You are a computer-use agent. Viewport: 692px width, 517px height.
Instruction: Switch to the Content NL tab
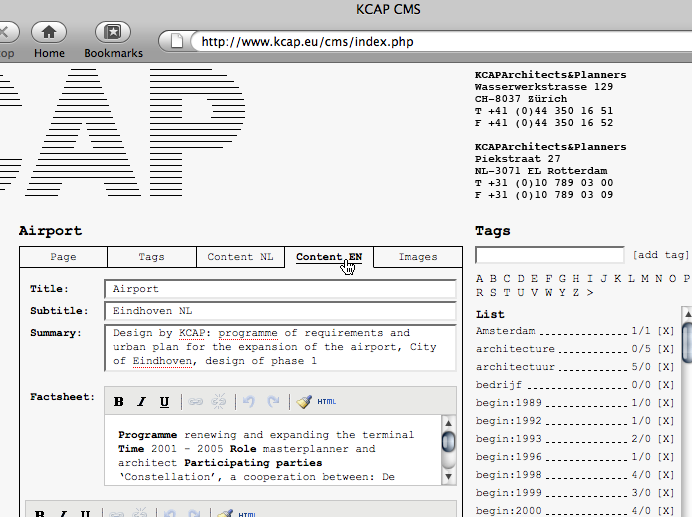pos(240,257)
